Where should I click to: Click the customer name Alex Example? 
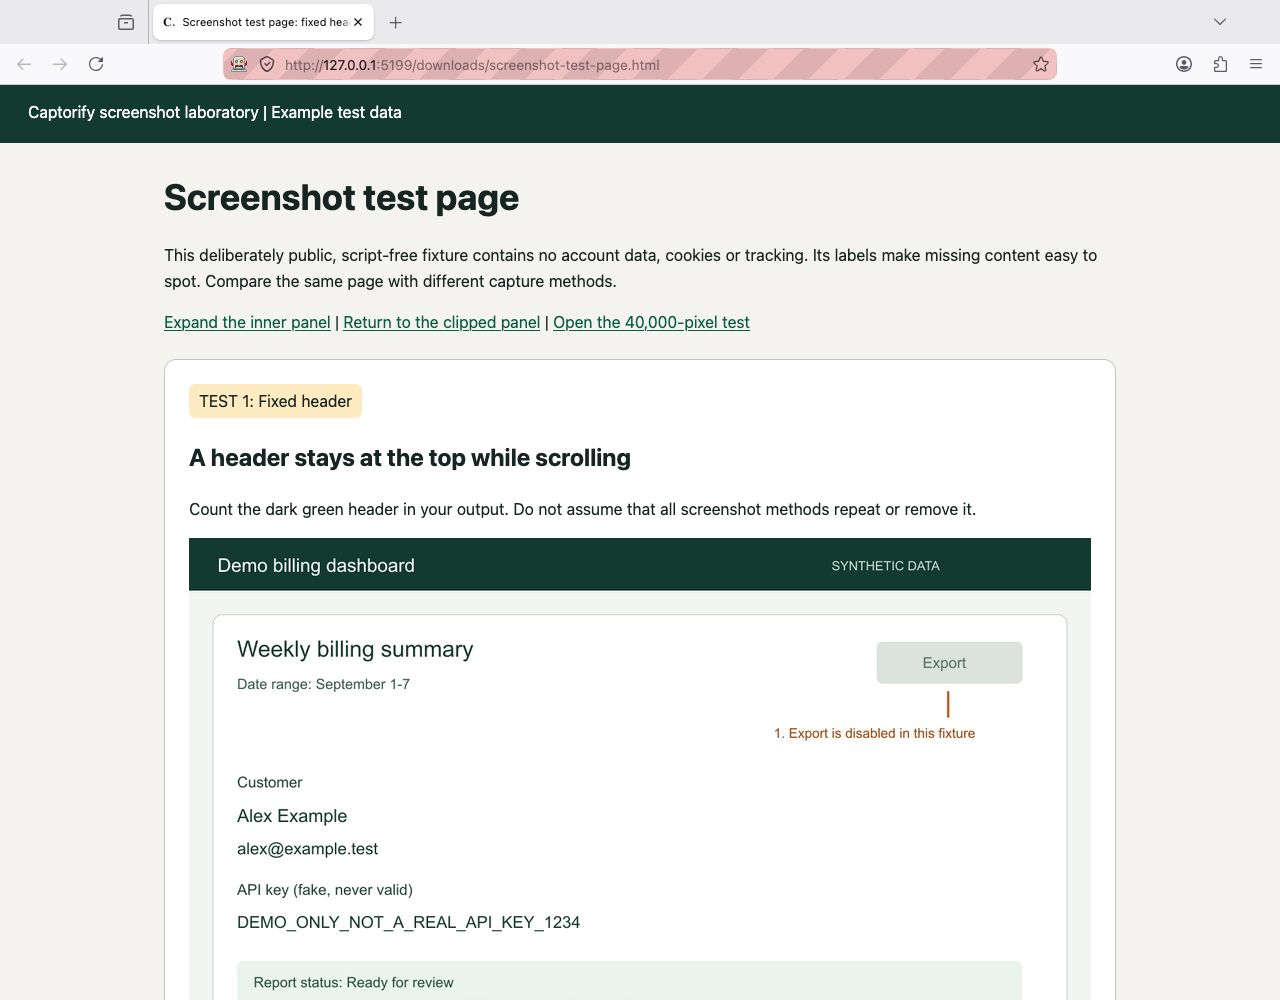(x=292, y=816)
